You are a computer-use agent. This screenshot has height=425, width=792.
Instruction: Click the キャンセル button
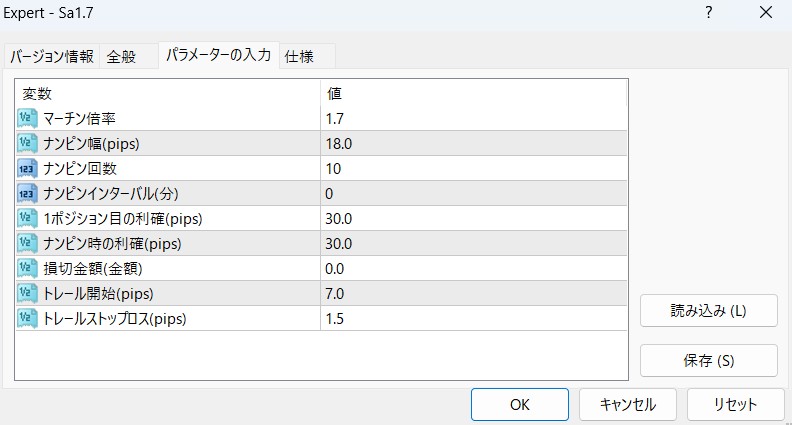pos(627,405)
